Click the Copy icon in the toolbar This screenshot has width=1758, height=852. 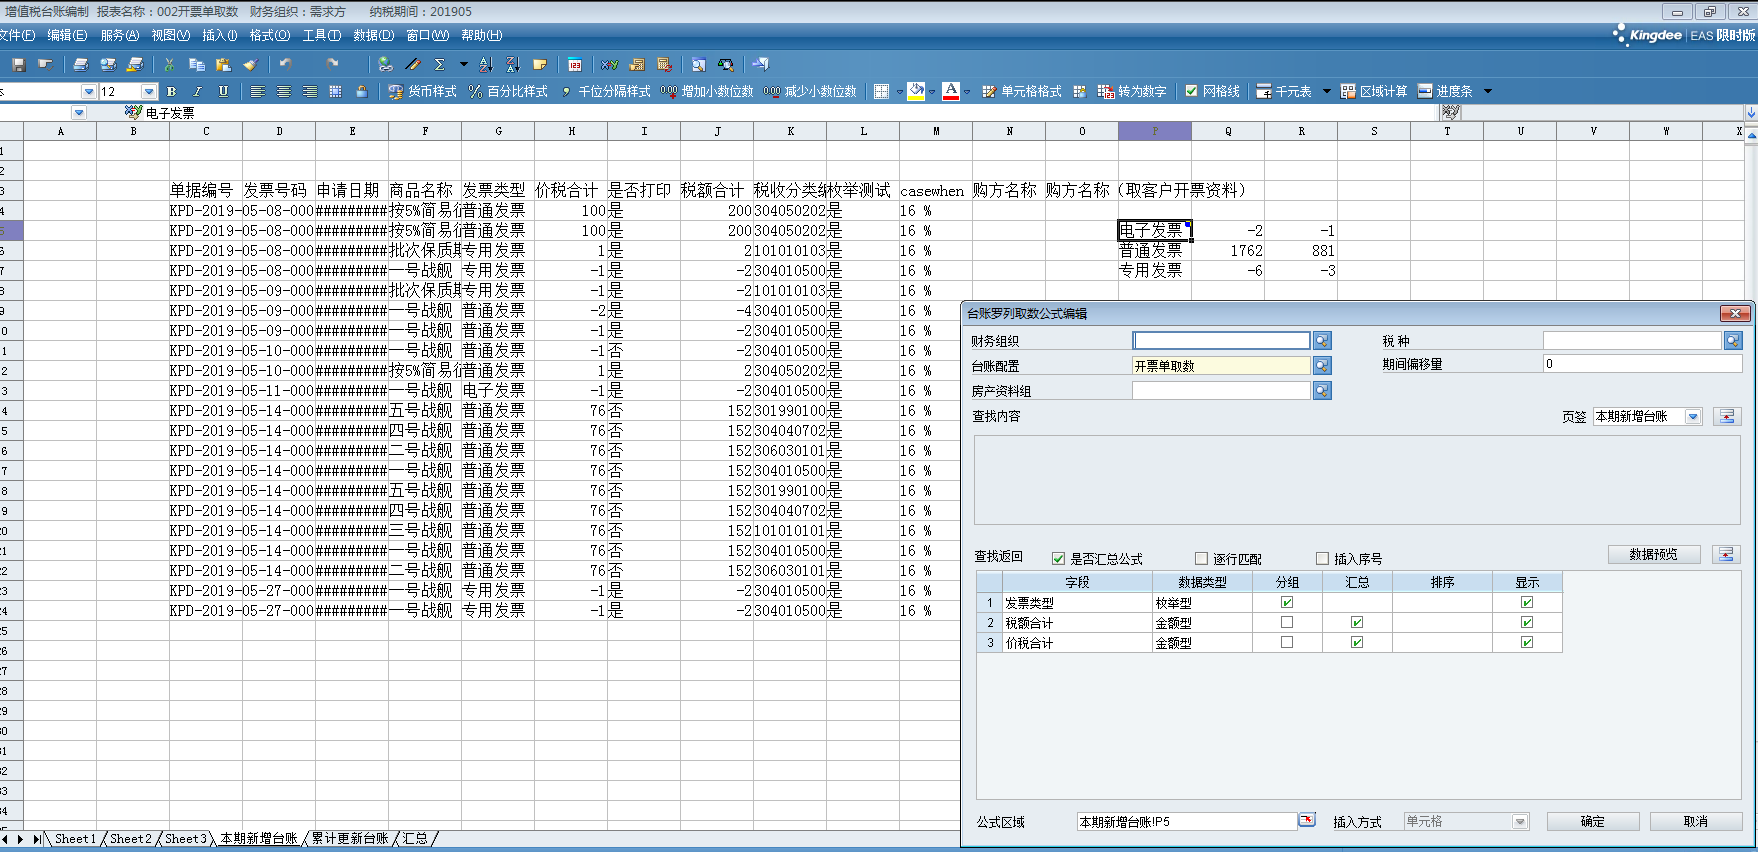(x=197, y=64)
